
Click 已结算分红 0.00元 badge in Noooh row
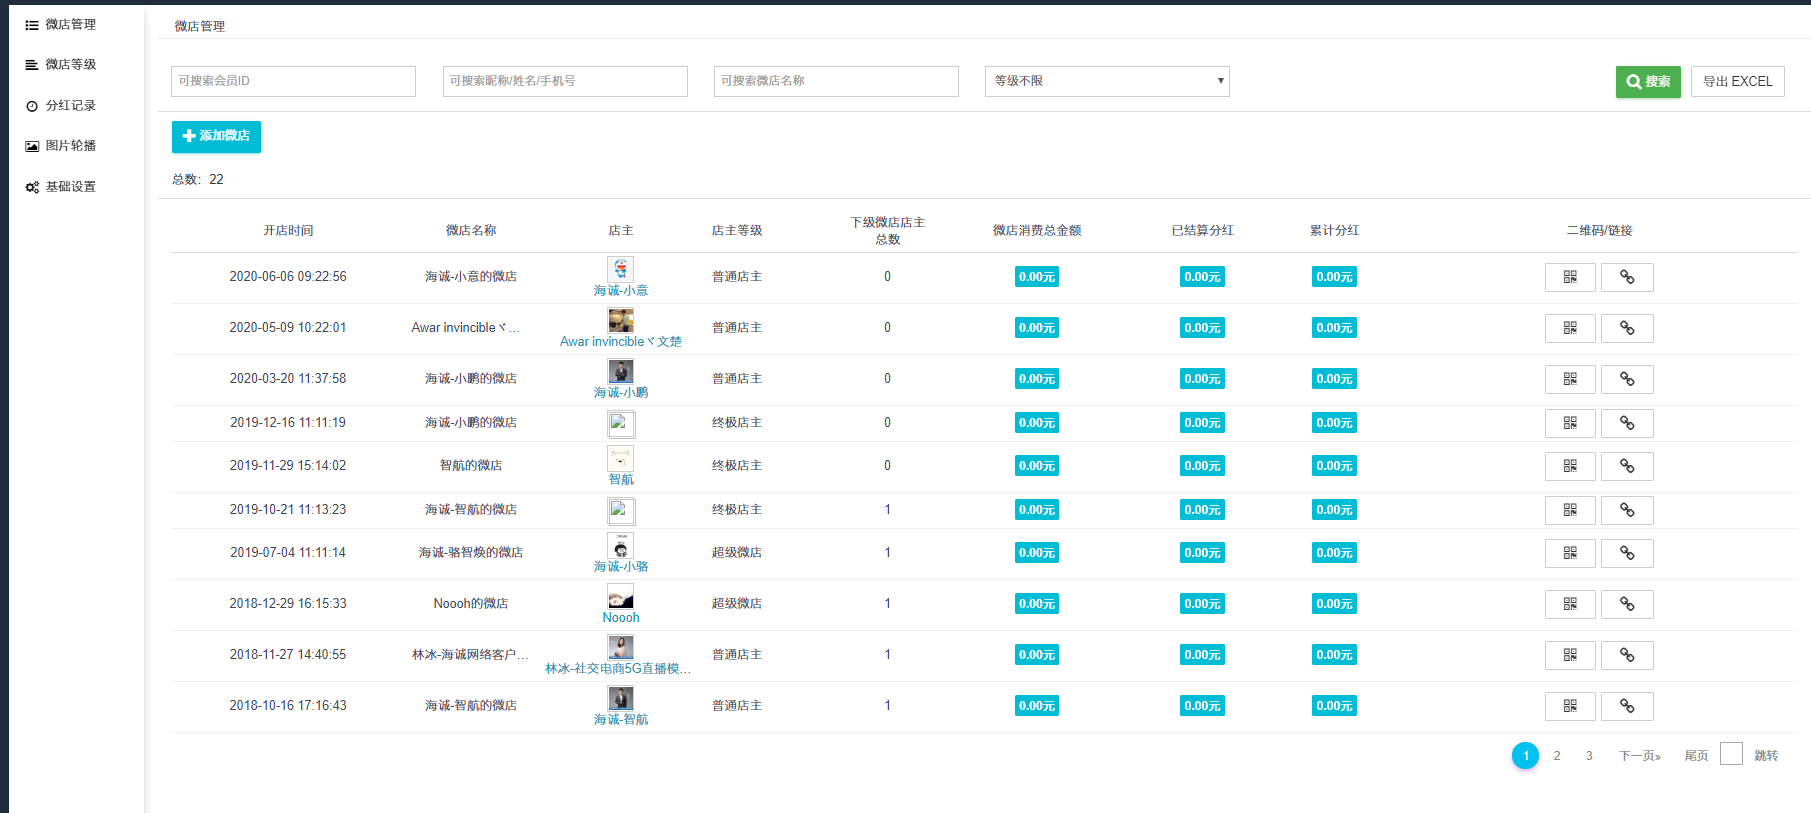(1202, 604)
